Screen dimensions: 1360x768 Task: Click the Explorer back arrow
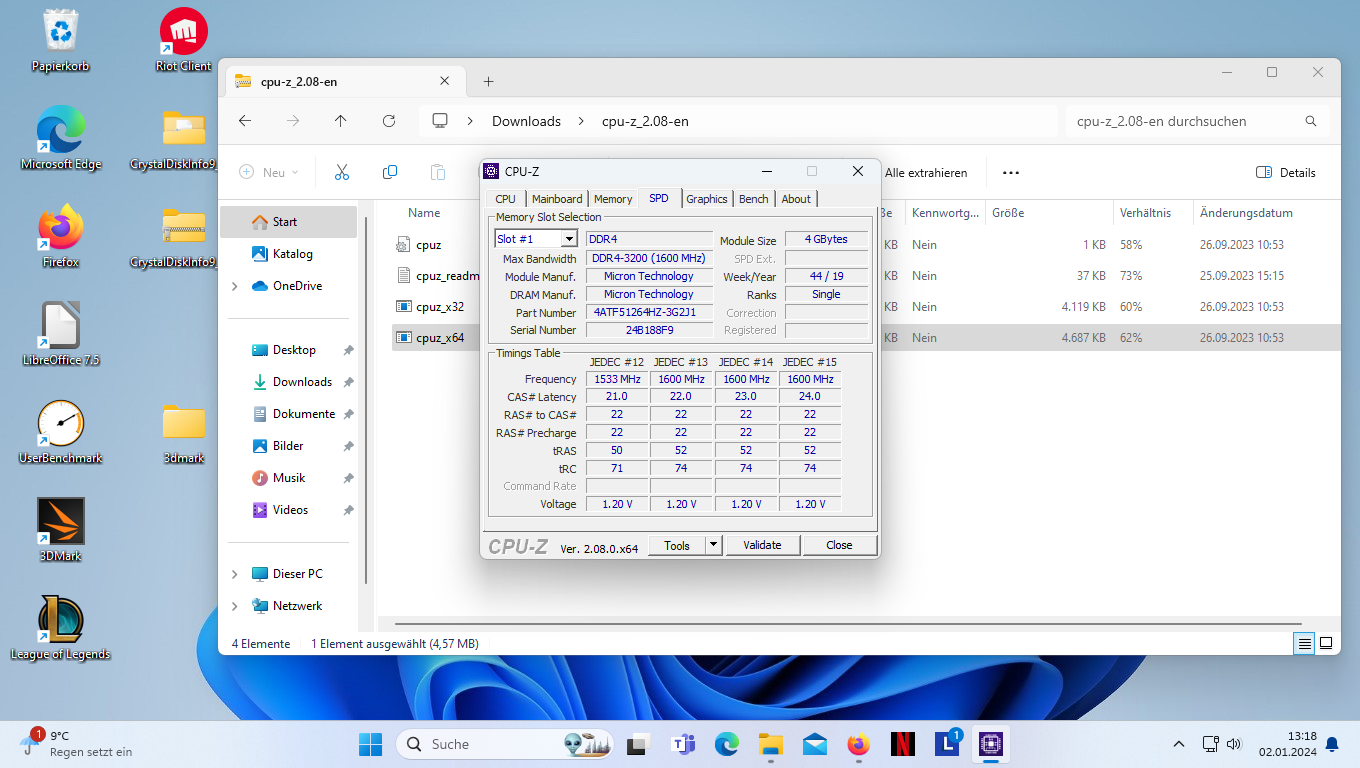245,121
